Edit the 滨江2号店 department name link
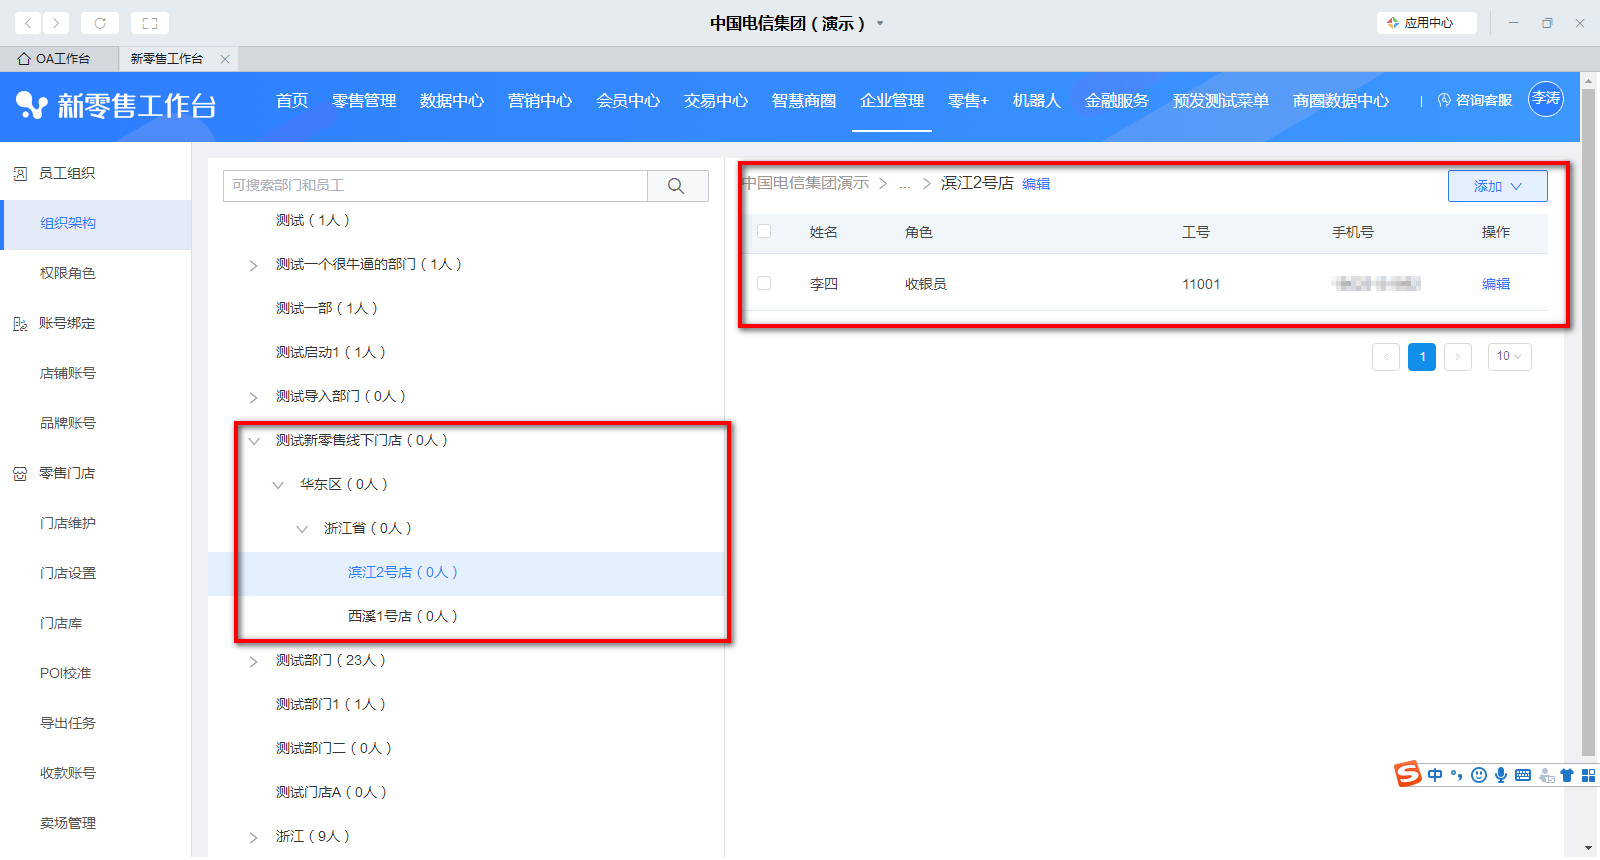 (1036, 184)
